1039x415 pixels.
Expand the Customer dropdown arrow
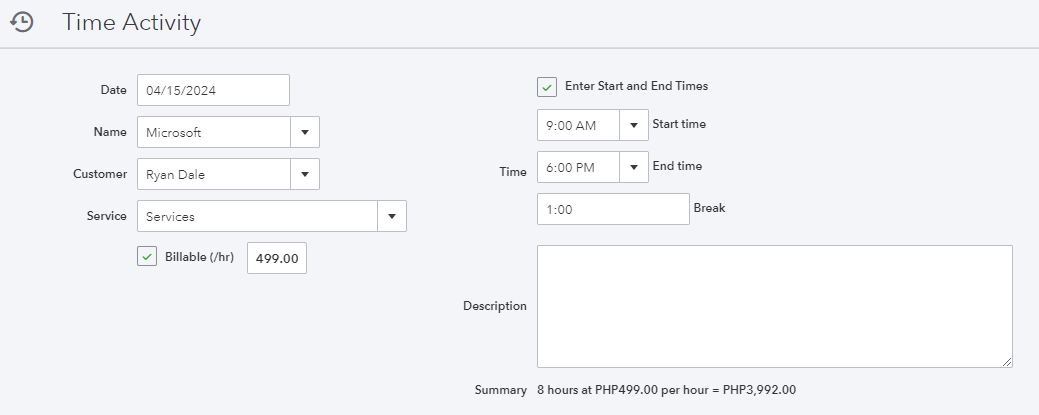click(305, 174)
